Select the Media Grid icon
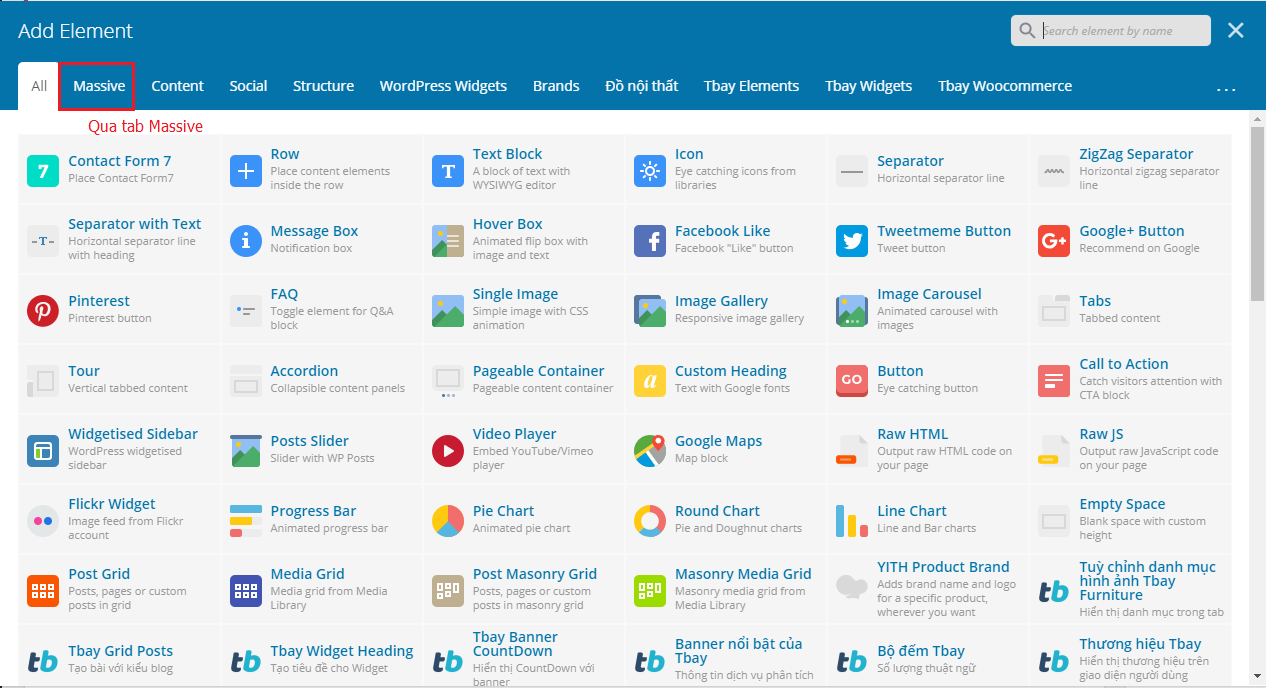Viewport: 1266px width, 688px height. click(245, 591)
